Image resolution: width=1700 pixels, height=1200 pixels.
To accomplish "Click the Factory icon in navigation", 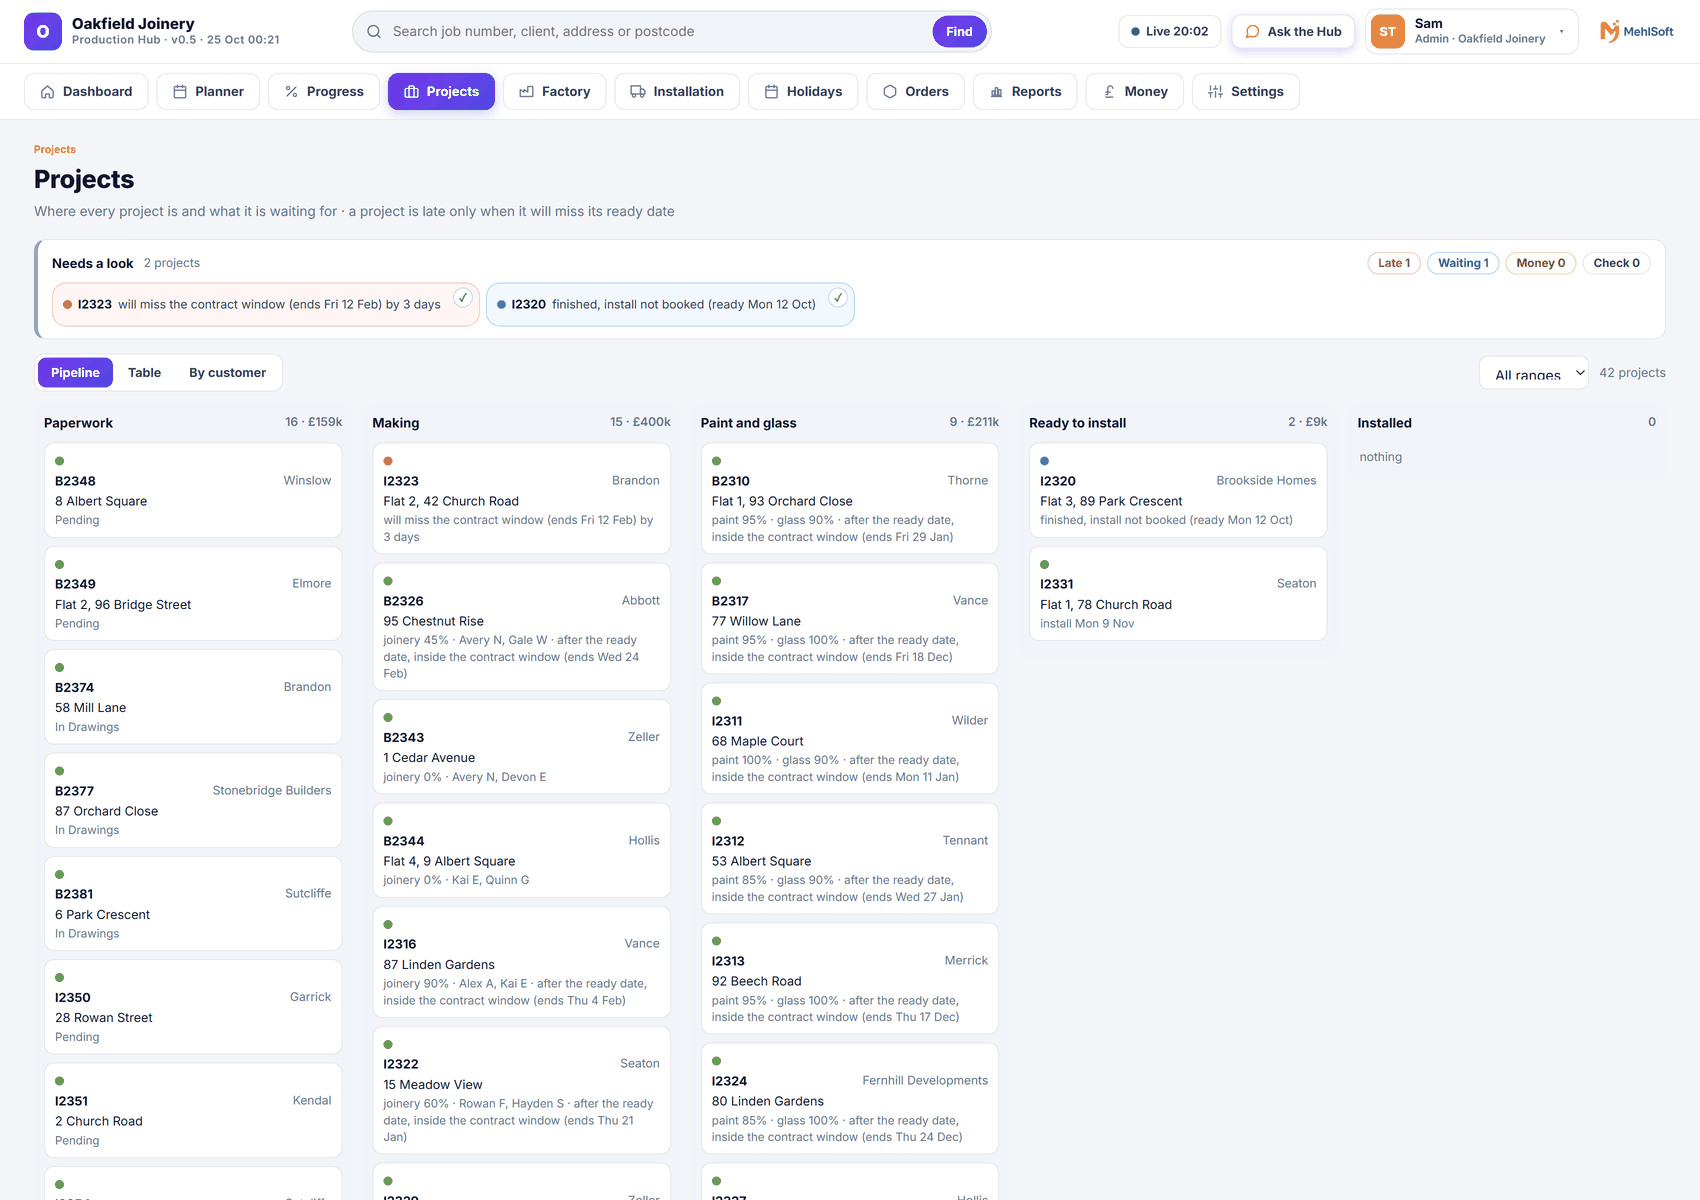I will [526, 92].
